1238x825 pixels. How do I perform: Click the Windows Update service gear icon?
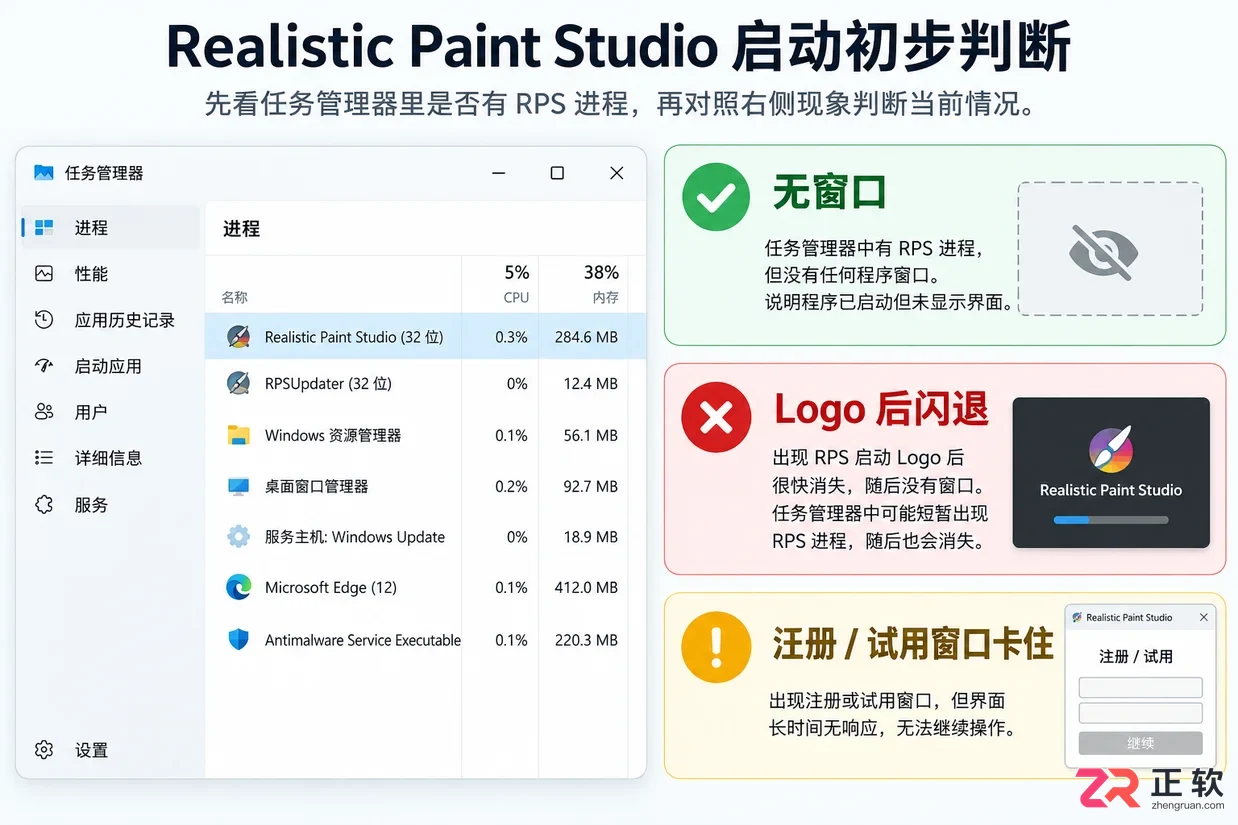coord(238,537)
